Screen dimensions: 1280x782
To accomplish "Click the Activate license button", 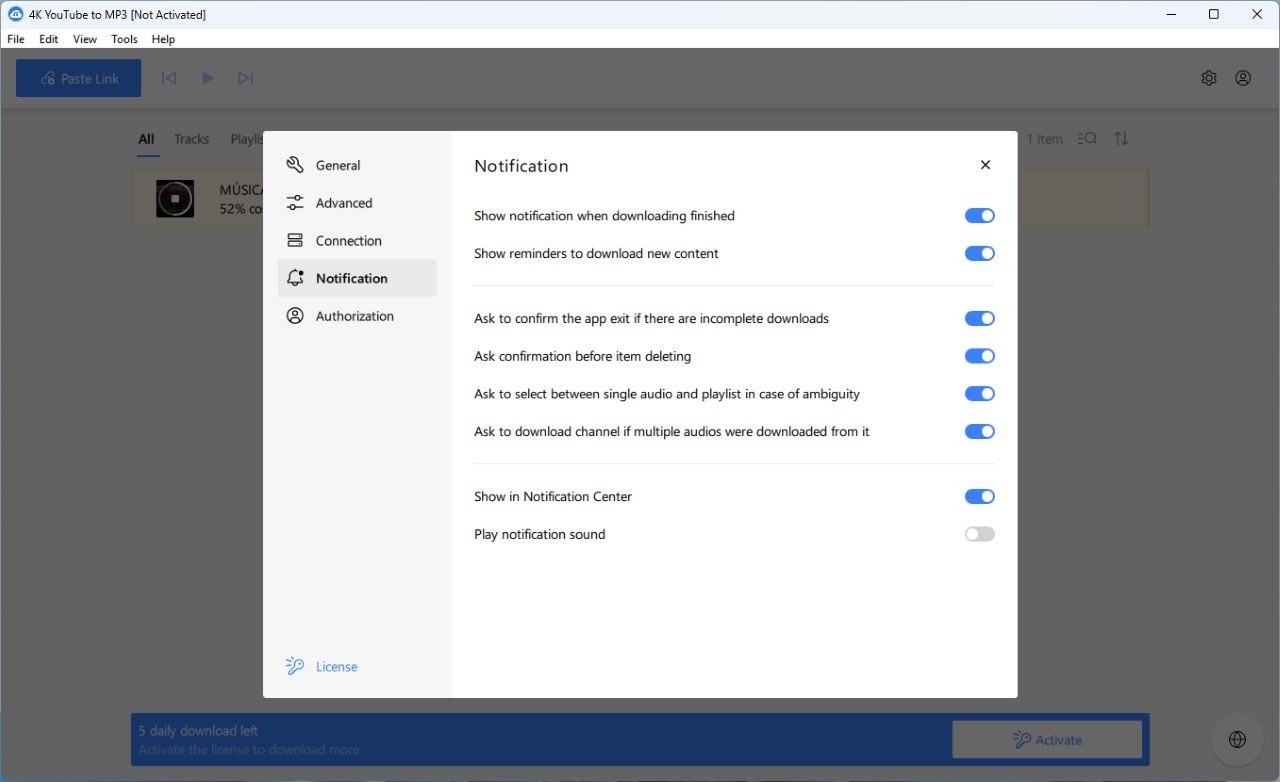I will coord(1047,740).
